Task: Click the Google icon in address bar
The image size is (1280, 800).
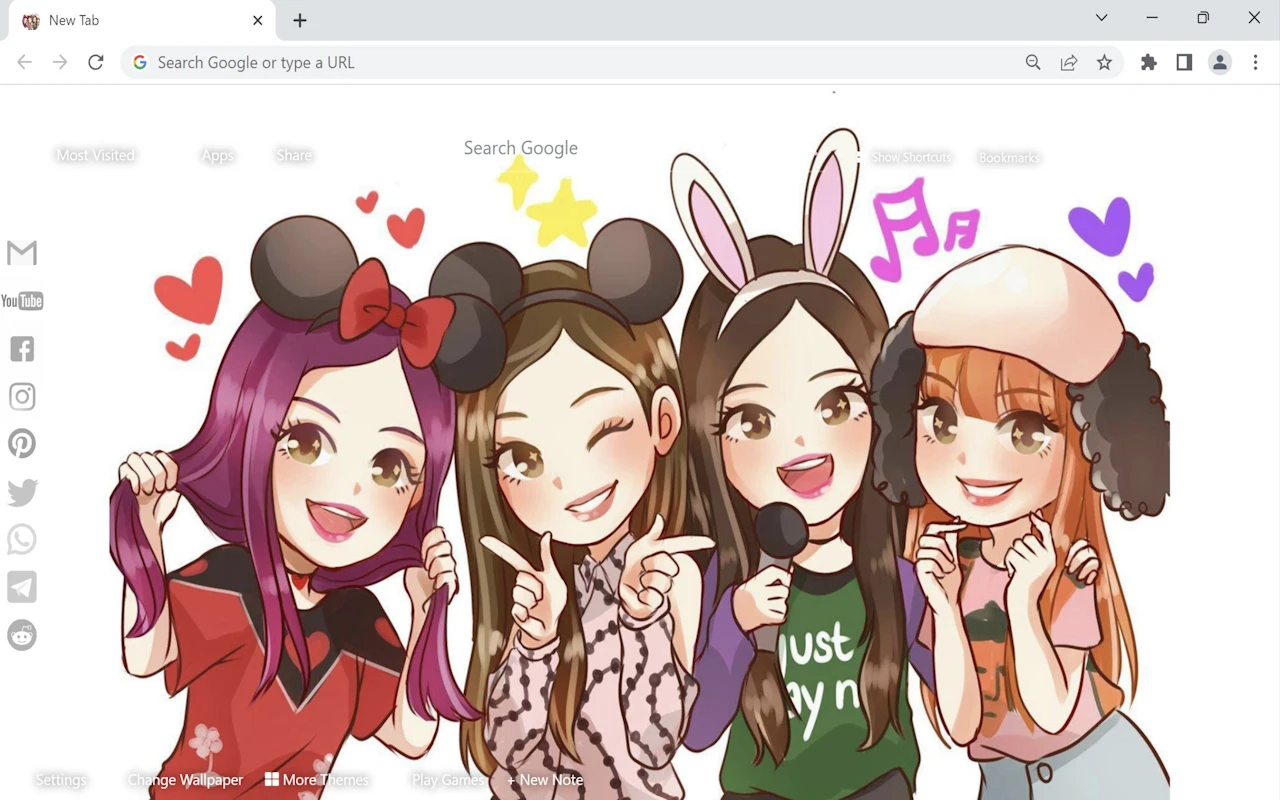Action: [140, 62]
